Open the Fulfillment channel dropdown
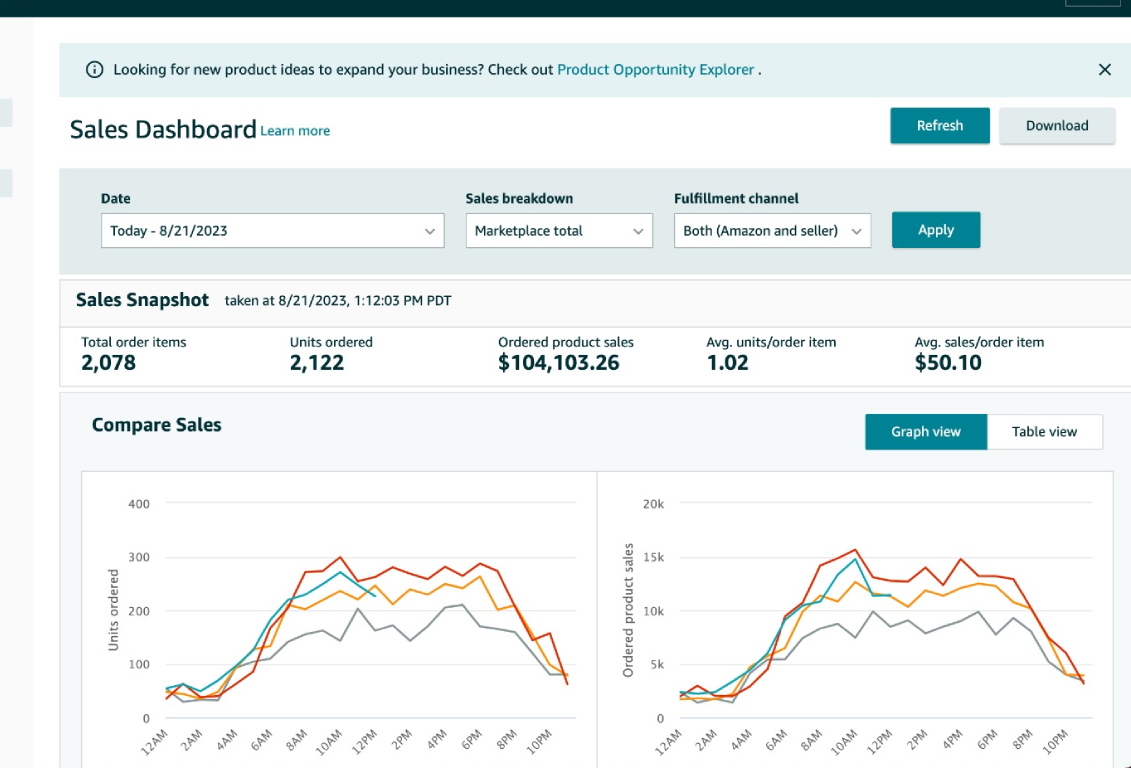1131x768 pixels. 773,231
